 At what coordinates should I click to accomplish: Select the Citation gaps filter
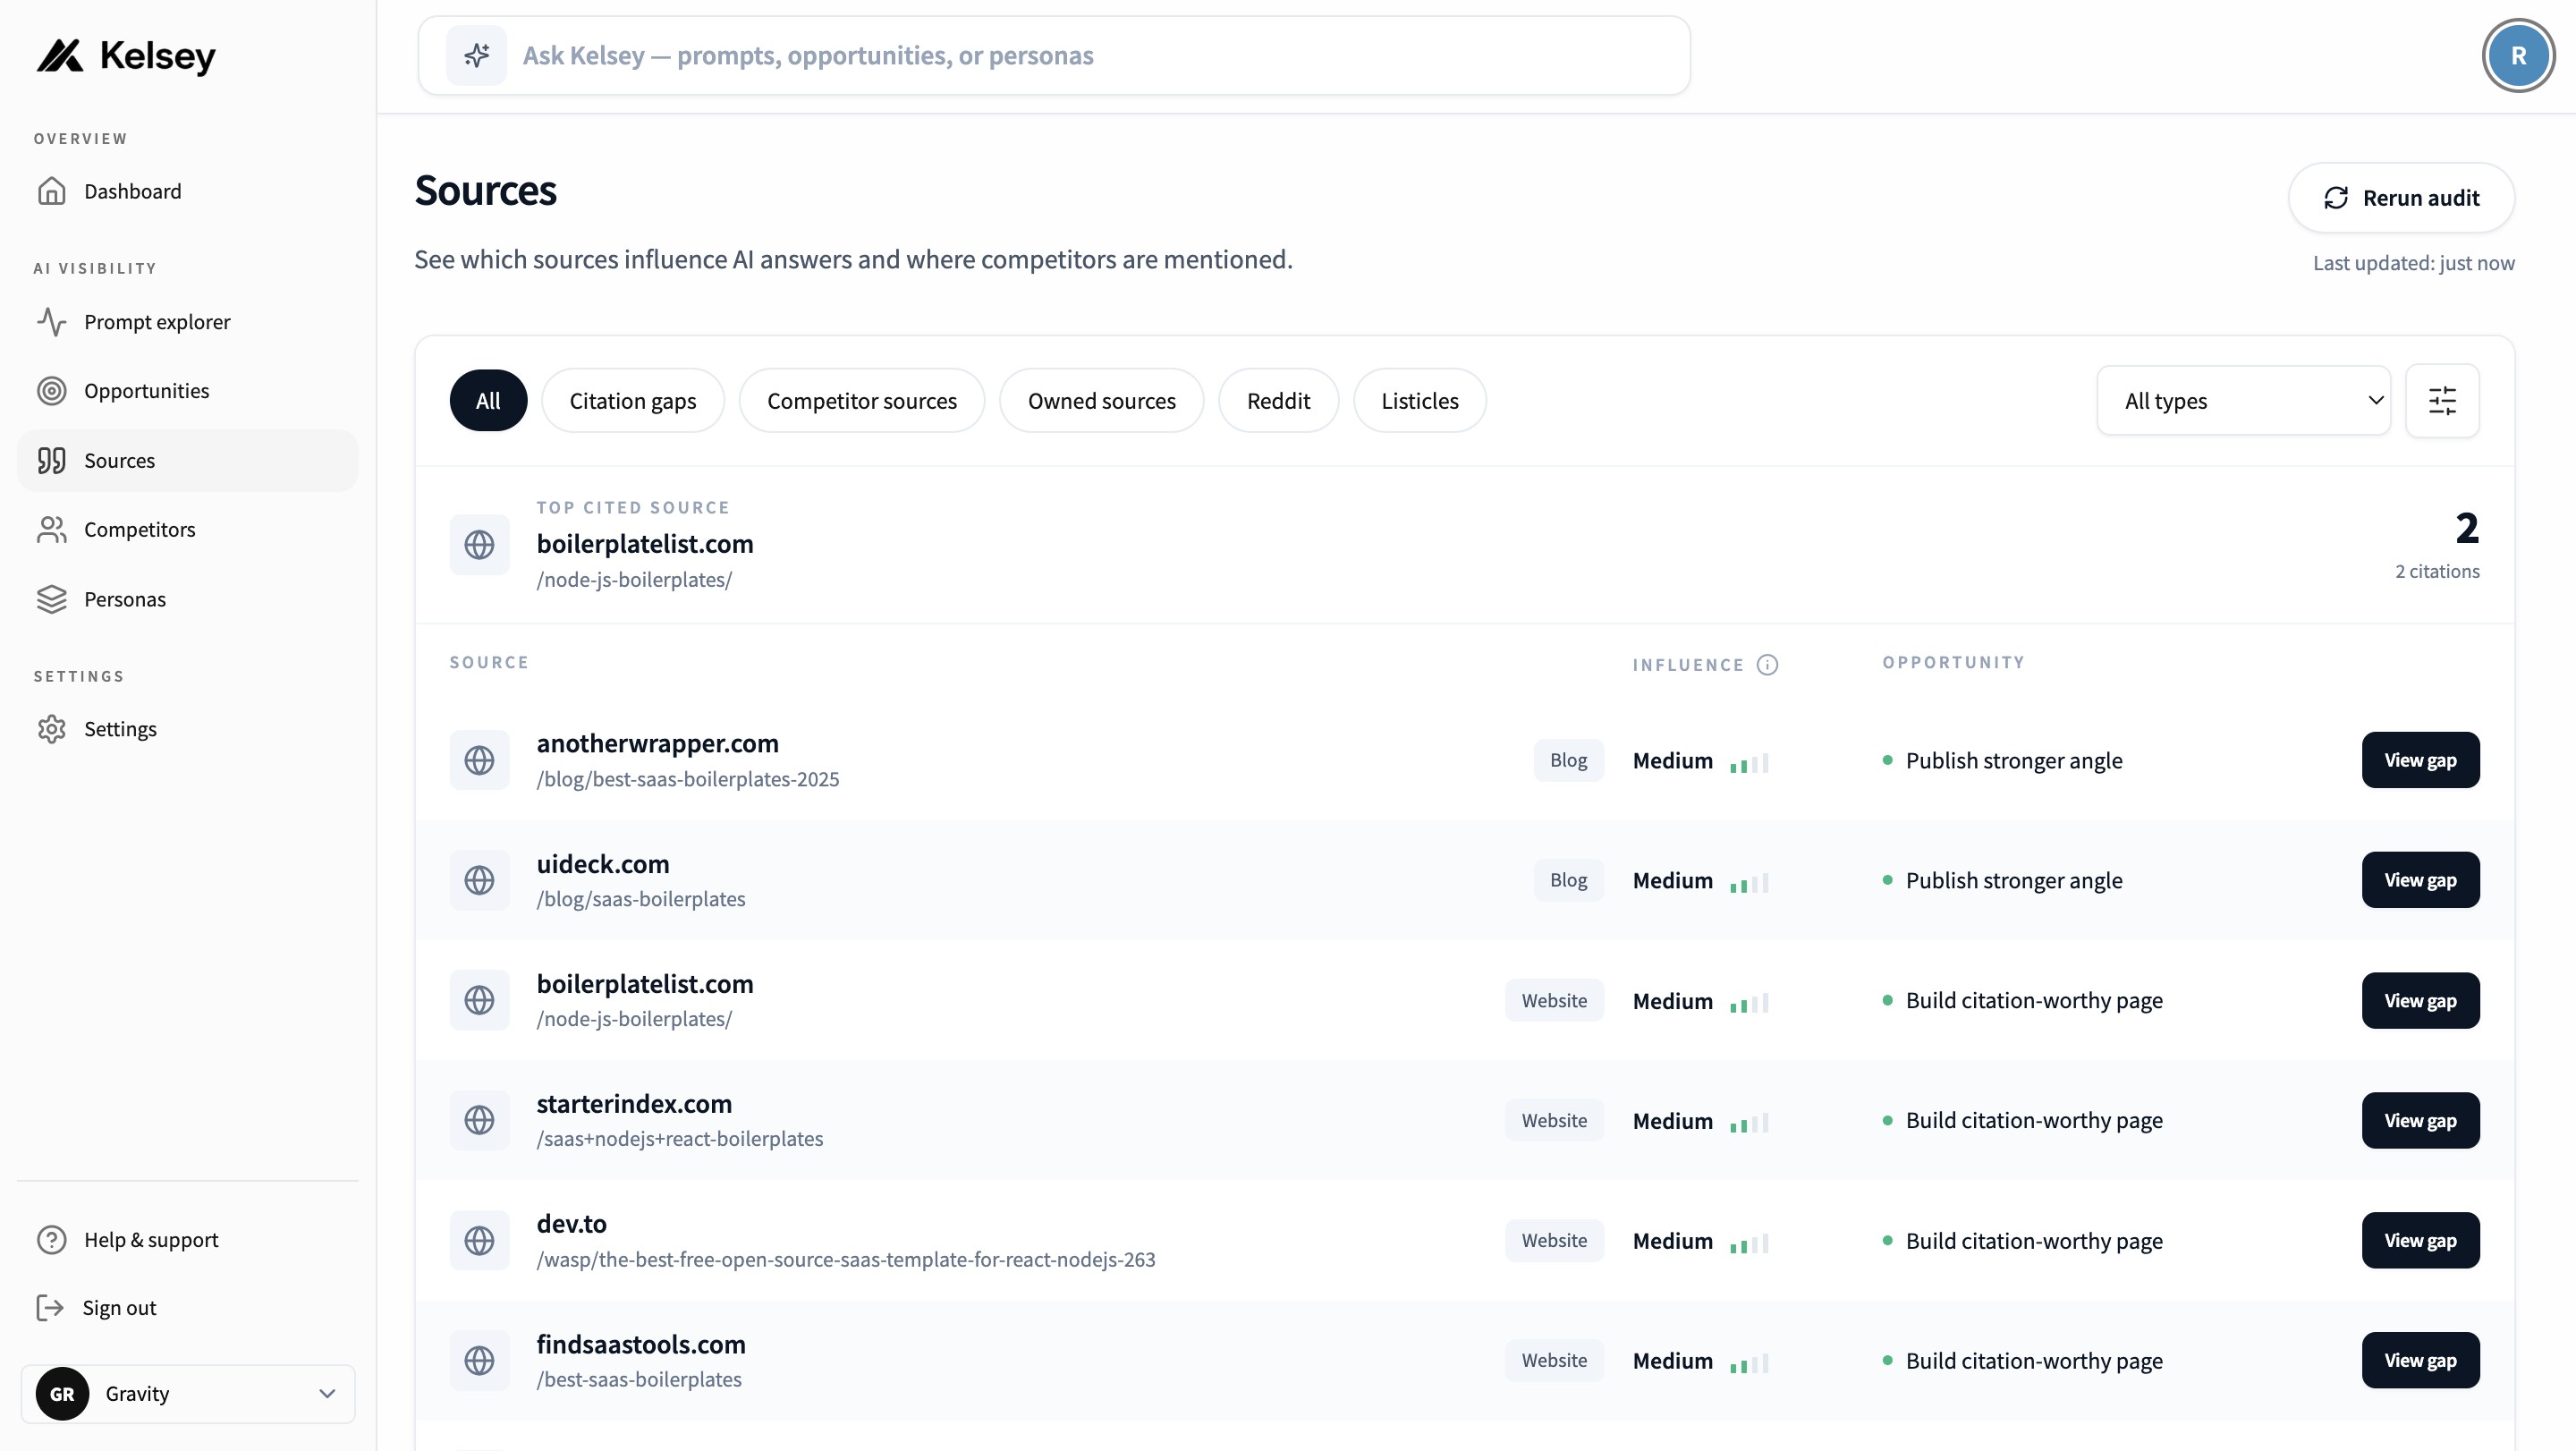click(x=632, y=401)
